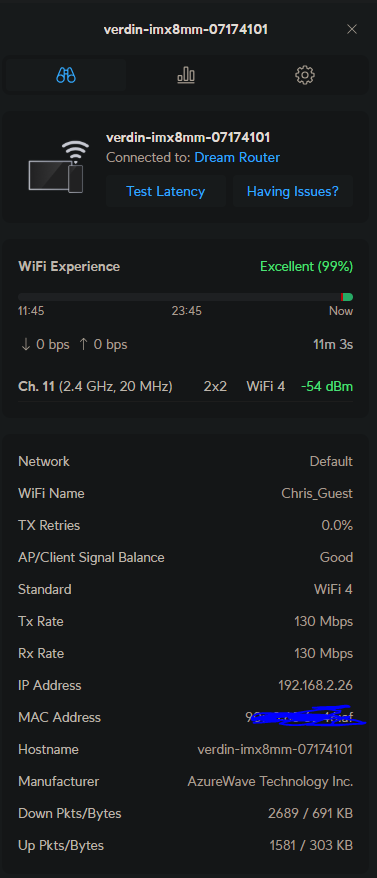The image size is (377, 878).
Task: Open the binoculars overview tab
Action: [x=66, y=75]
